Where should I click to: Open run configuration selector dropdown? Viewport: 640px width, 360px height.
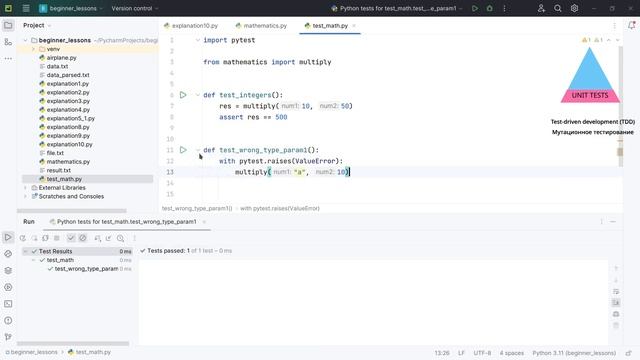pos(398,8)
